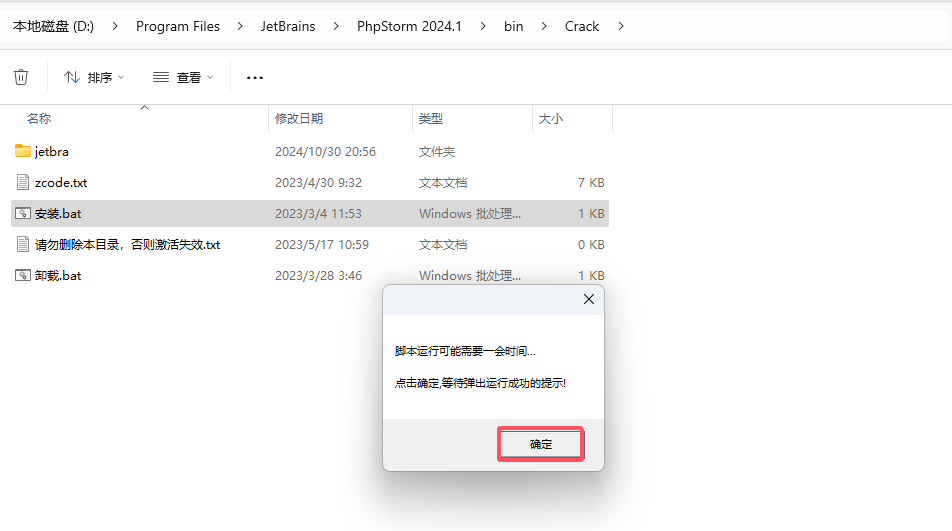Click 脚本运行可能需要一会时间 dialog message

click(465, 351)
